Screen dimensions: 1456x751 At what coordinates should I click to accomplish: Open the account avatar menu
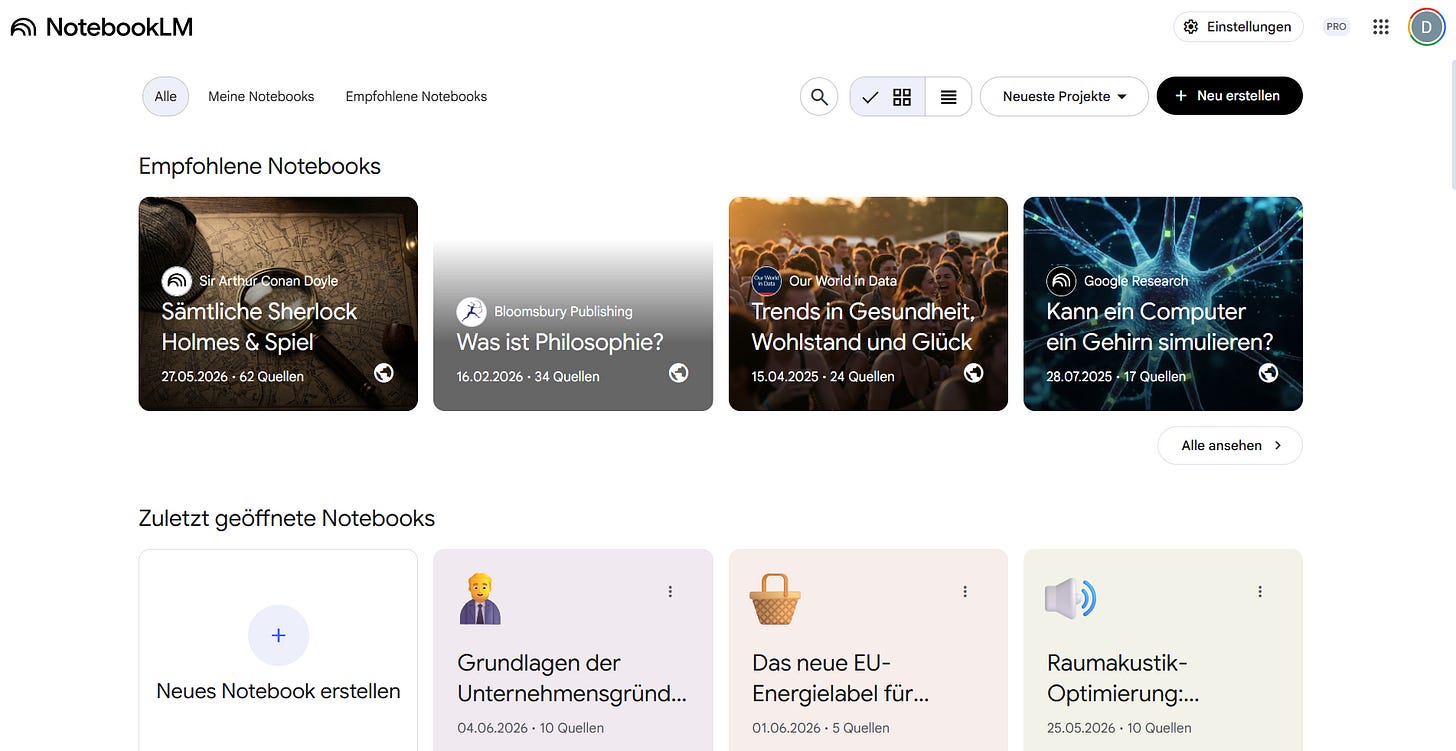click(x=1426, y=27)
